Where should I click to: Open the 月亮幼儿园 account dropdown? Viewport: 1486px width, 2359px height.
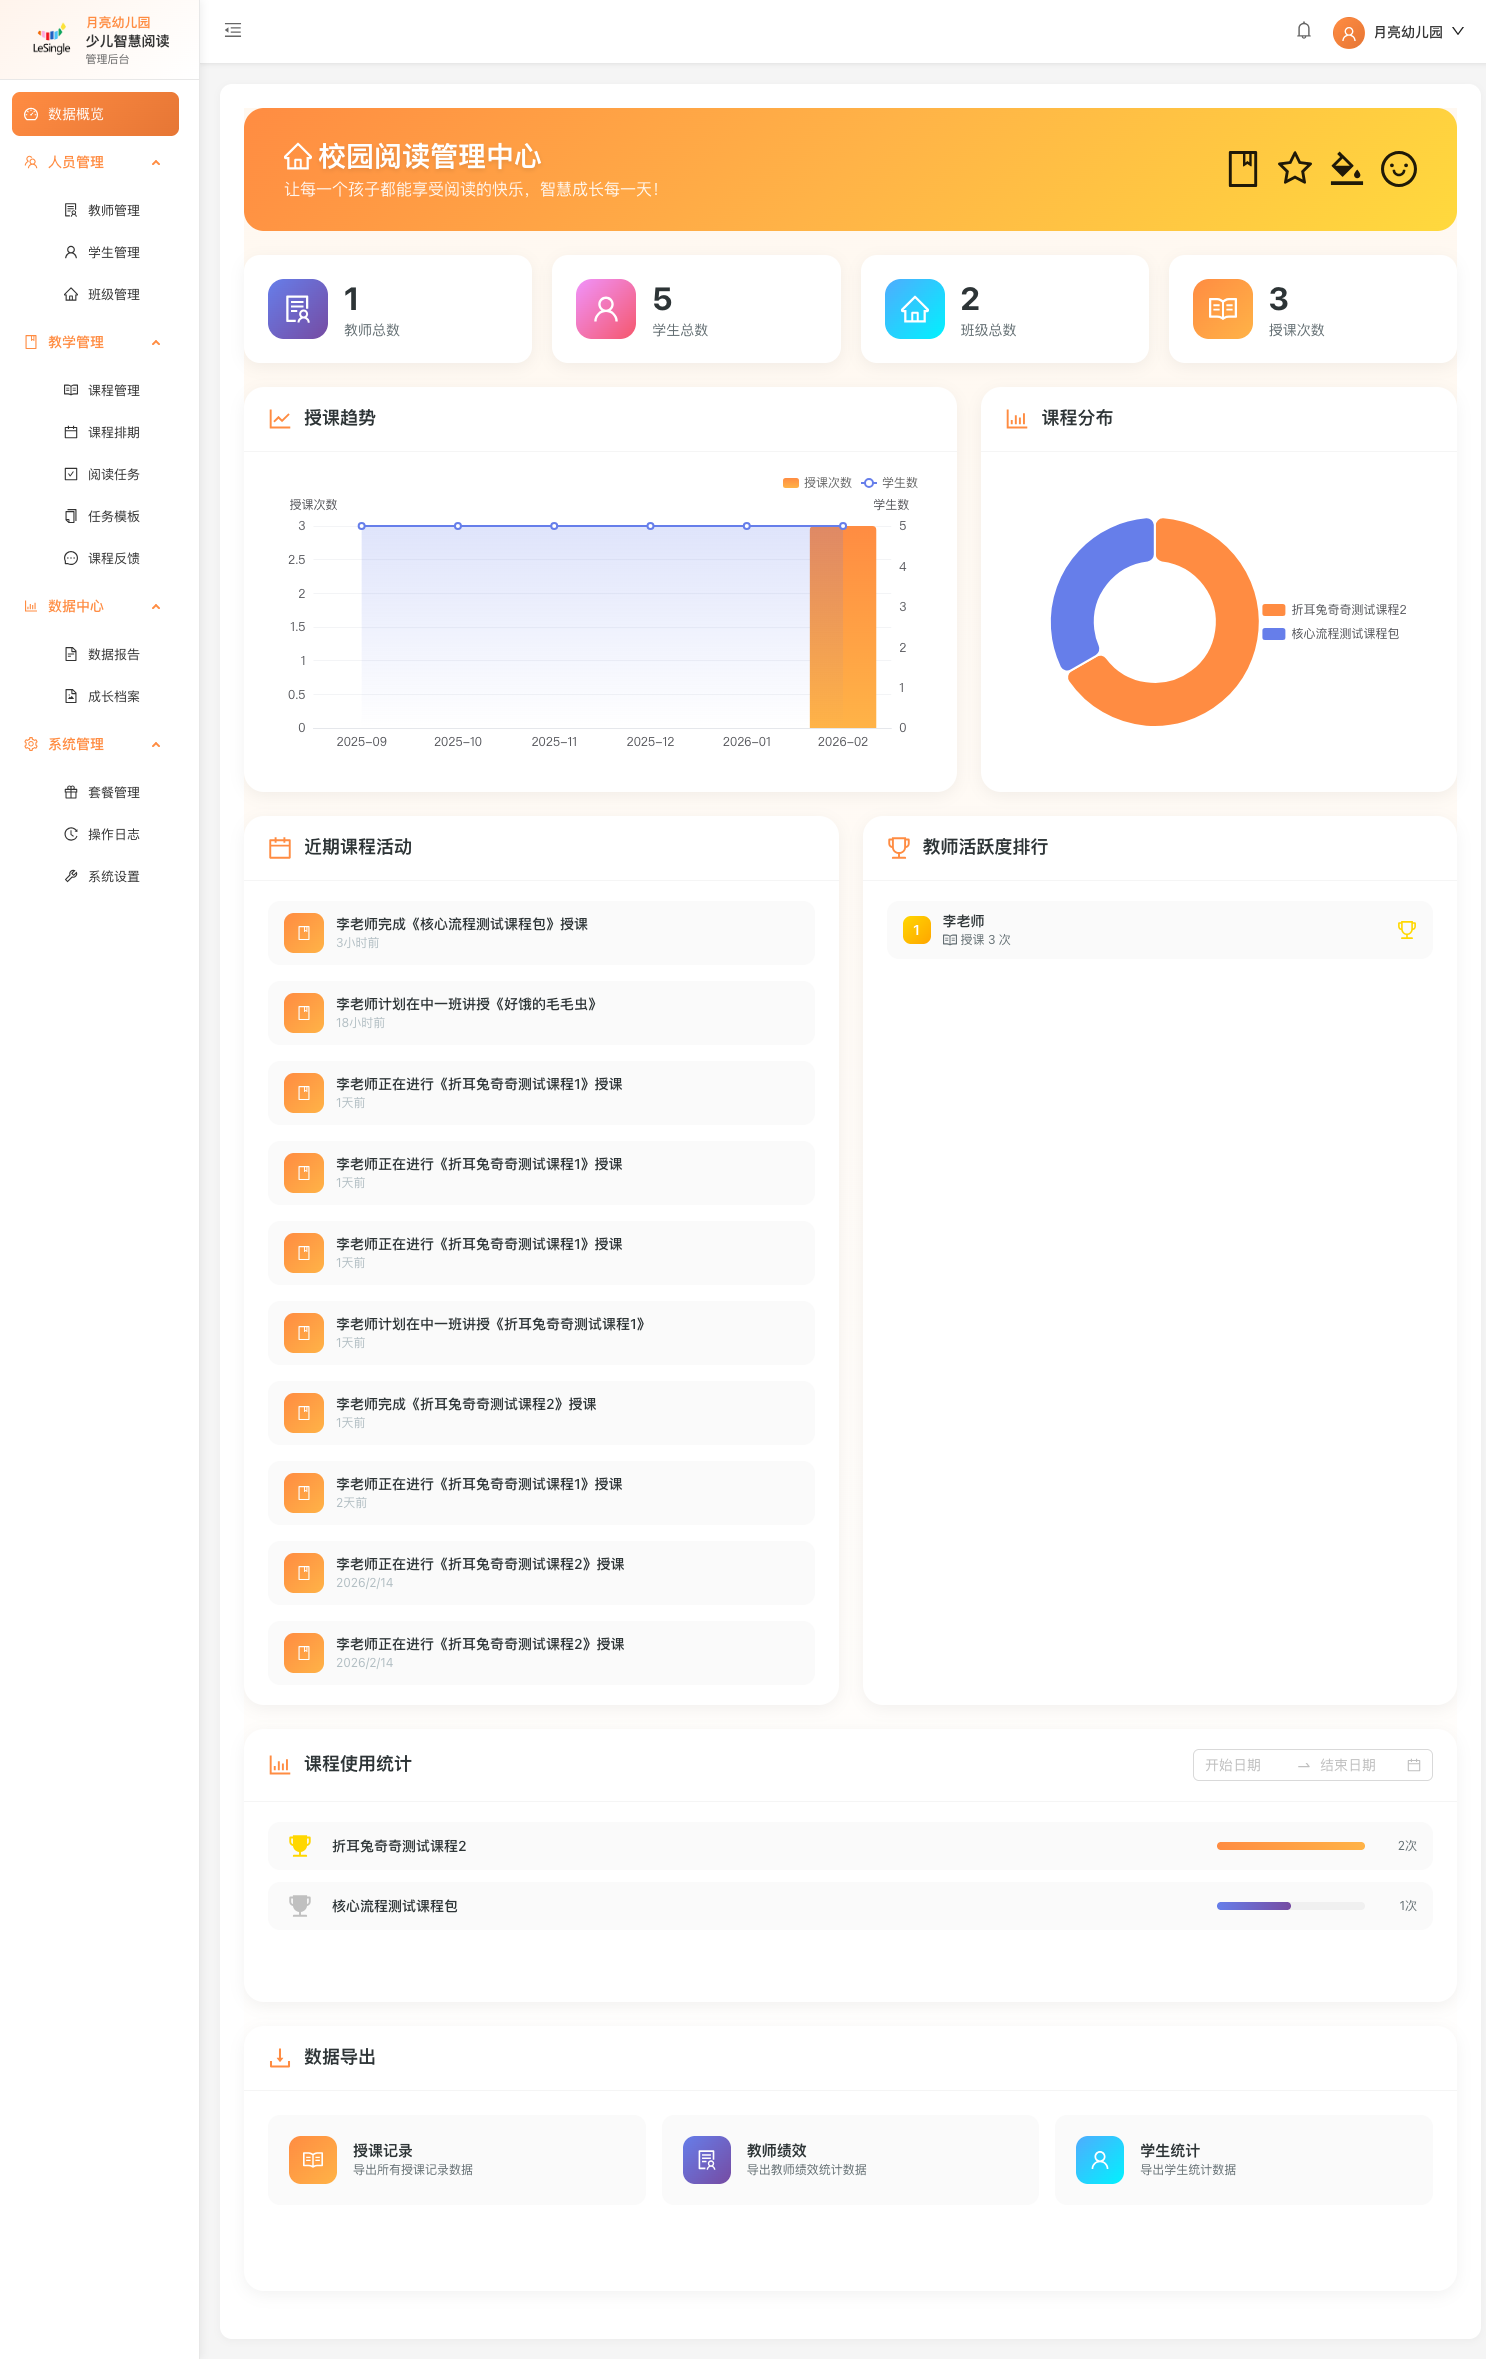(x=1399, y=32)
